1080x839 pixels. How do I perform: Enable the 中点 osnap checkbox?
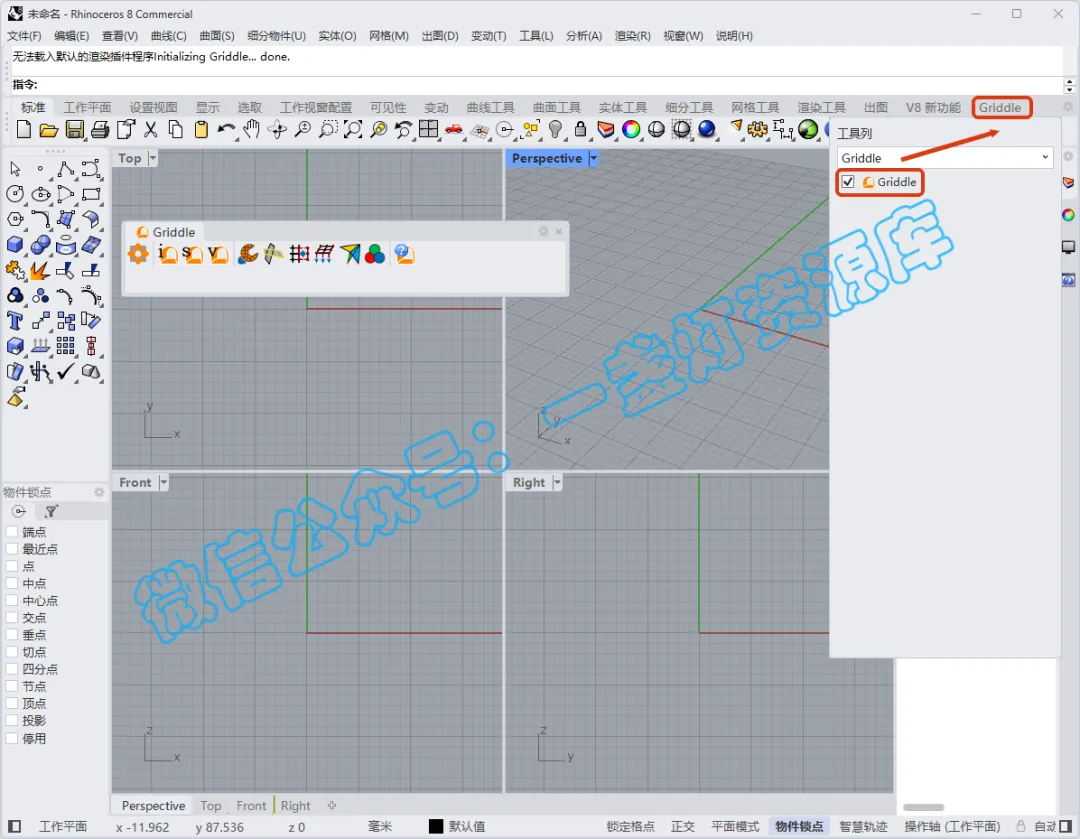click(x=12, y=583)
